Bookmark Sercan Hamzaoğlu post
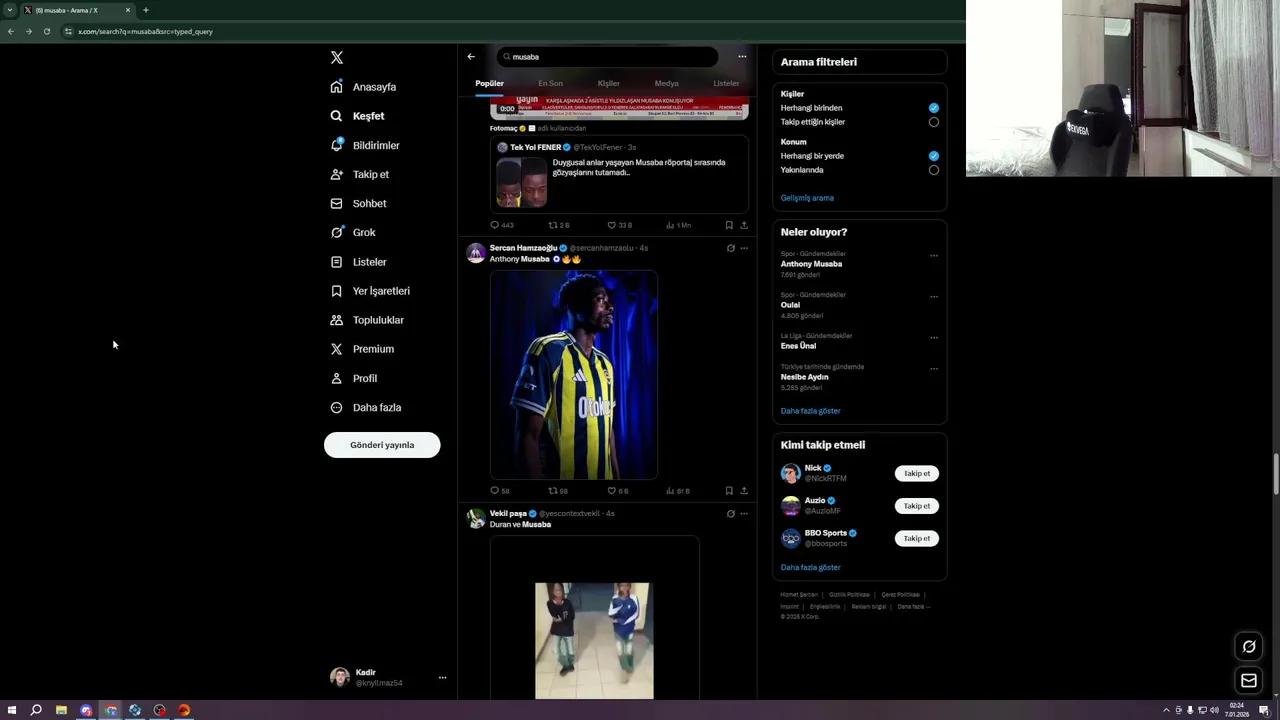This screenshot has width=1280, height=720. coord(729,491)
